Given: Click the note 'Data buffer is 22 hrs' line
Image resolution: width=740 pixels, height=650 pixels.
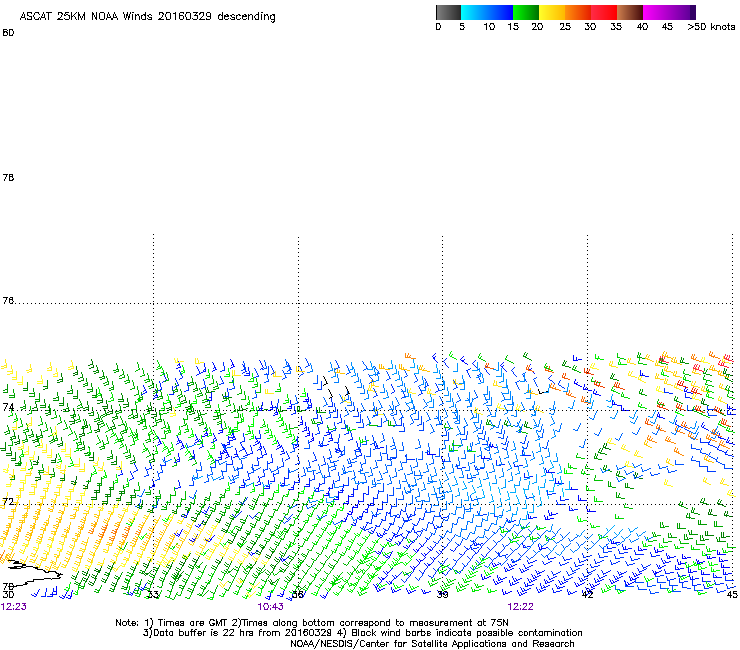Looking at the screenshot, I should (x=362, y=633).
